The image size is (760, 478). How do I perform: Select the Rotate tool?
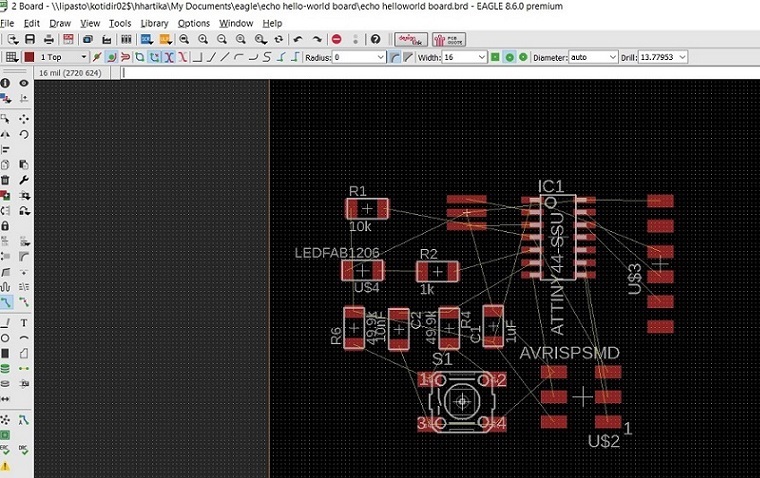pyautogui.click(x=24, y=134)
